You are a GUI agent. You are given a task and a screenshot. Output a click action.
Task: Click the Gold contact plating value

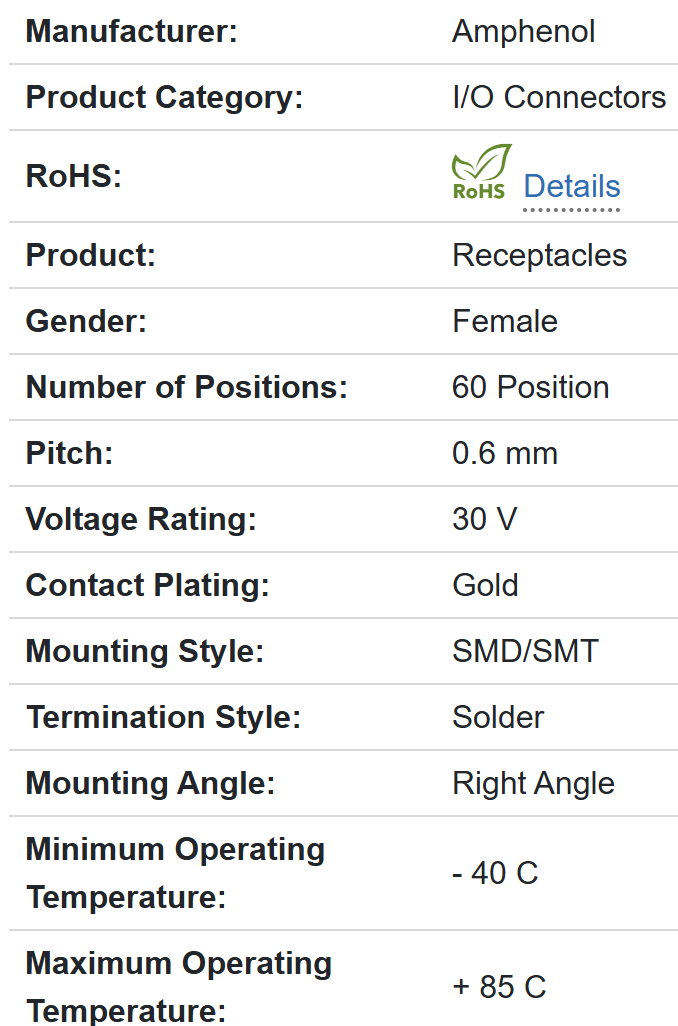point(485,585)
